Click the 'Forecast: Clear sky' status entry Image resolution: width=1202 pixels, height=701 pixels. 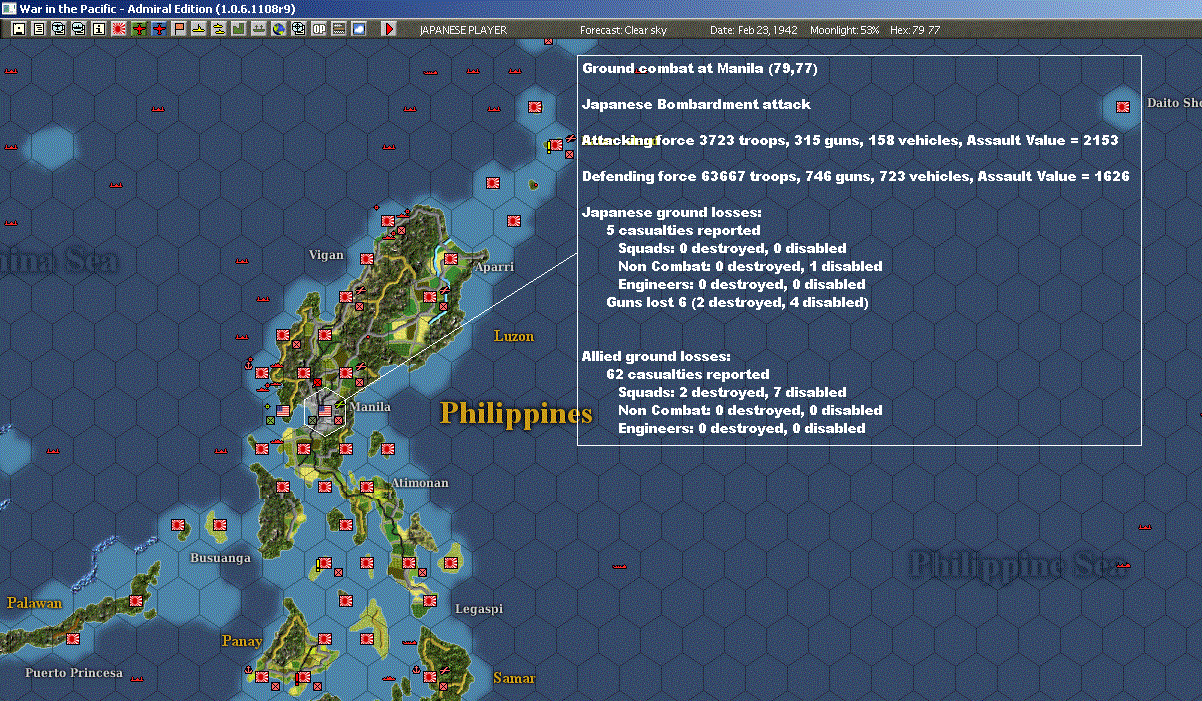(623, 30)
